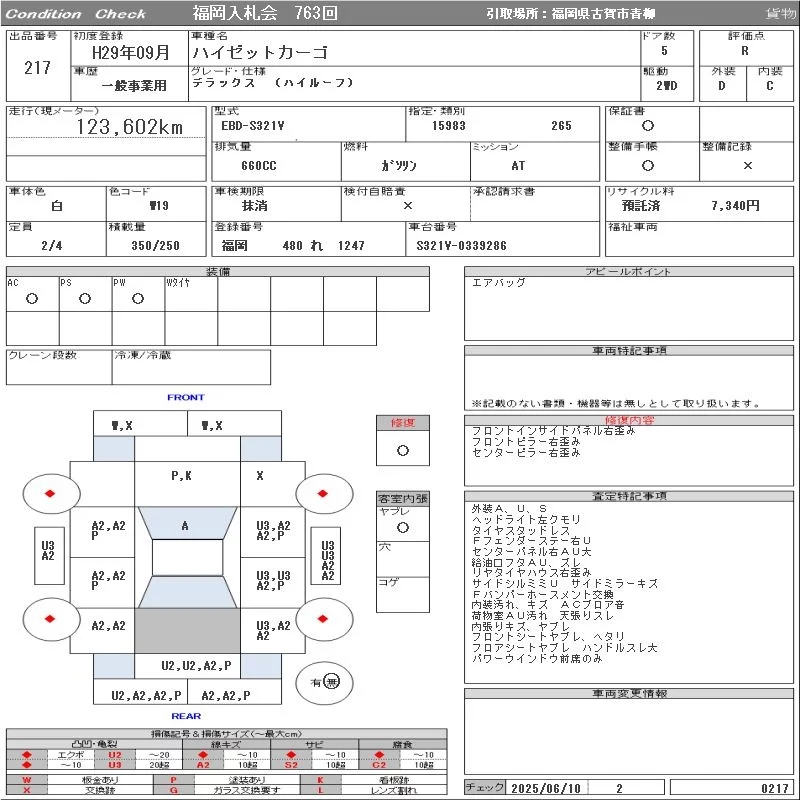Click first registration date H29年09月
Screen dimensions: 800x800
pyautogui.click(x=131, y=52)
